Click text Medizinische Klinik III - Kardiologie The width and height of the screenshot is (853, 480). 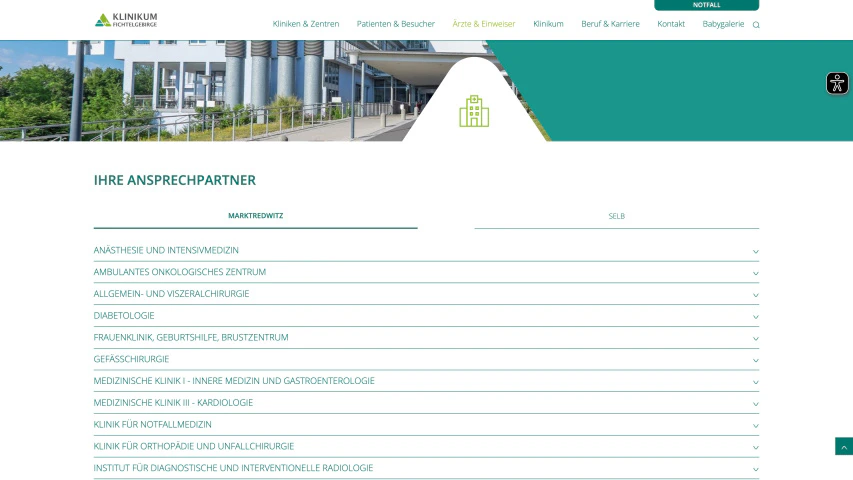tap(173, 403)
